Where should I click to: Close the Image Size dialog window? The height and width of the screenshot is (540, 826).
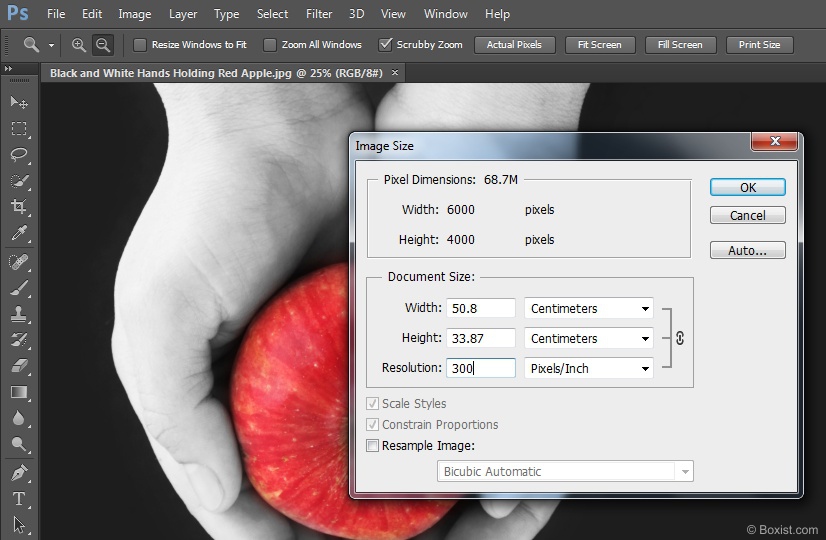pos(774,141)
